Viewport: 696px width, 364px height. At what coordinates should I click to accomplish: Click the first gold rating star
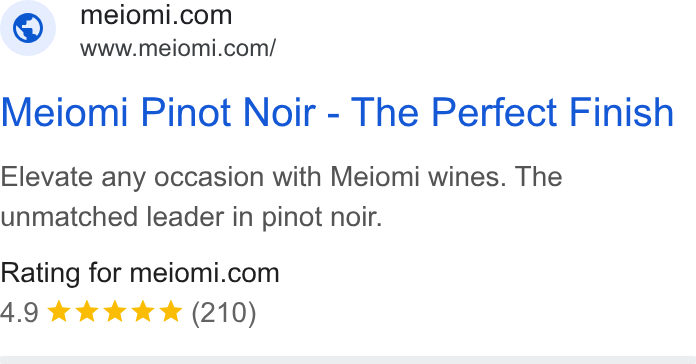[x=59, y=311]
